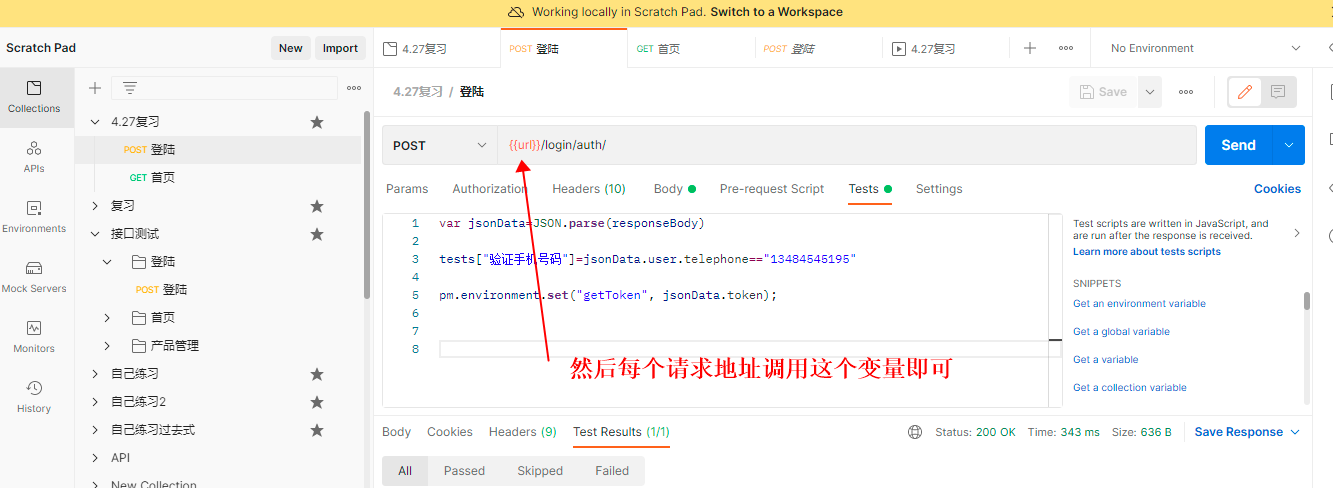Switch to the Authorization tab
The height and width of the screenshot is (488, 1333).
pos(489,189)
